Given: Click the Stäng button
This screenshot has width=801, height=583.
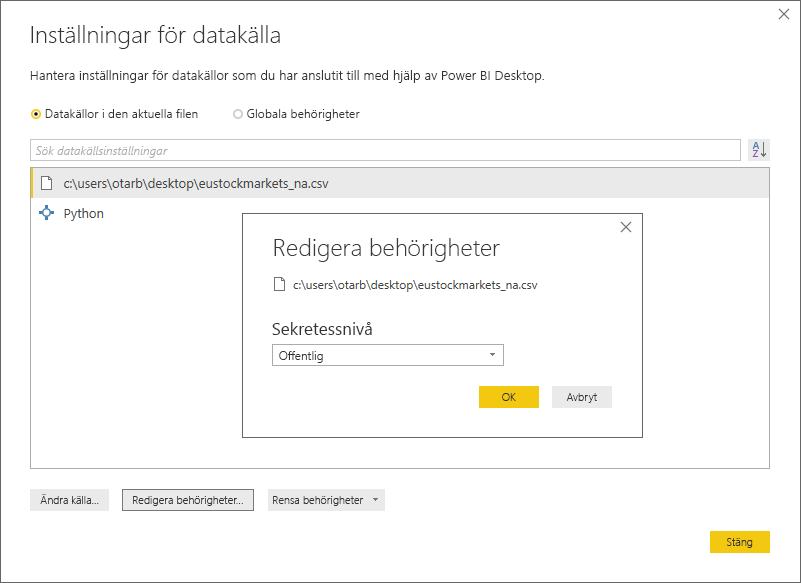Looking at the screenshot, I should (740, 542).
